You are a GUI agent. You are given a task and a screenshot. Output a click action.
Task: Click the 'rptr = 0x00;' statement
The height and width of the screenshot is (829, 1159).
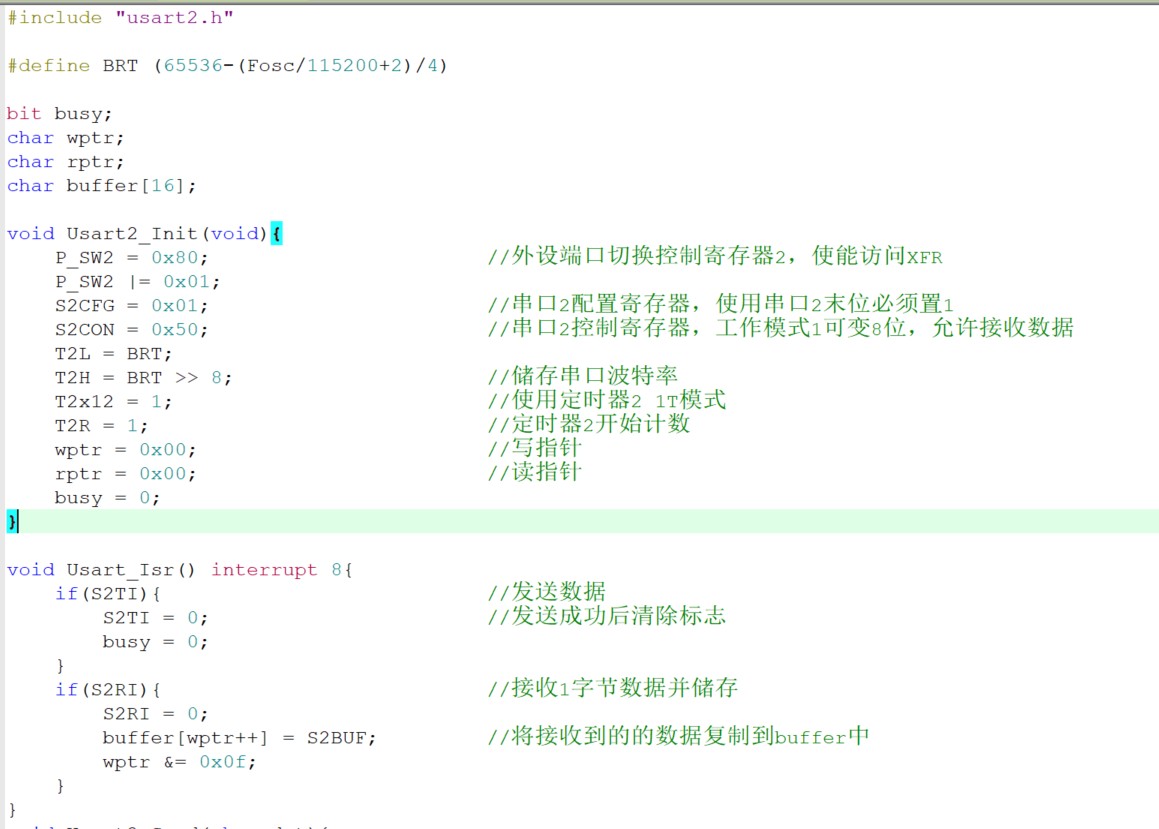tap(126, 474)
